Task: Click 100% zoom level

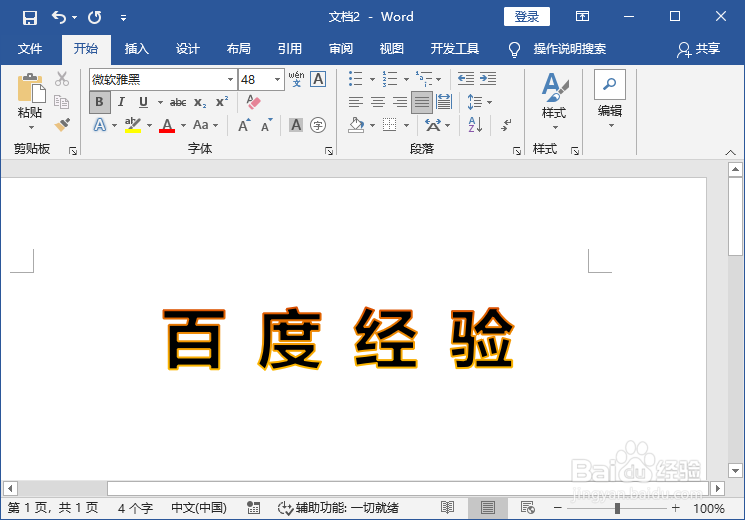Action: [x=709, y=509]
